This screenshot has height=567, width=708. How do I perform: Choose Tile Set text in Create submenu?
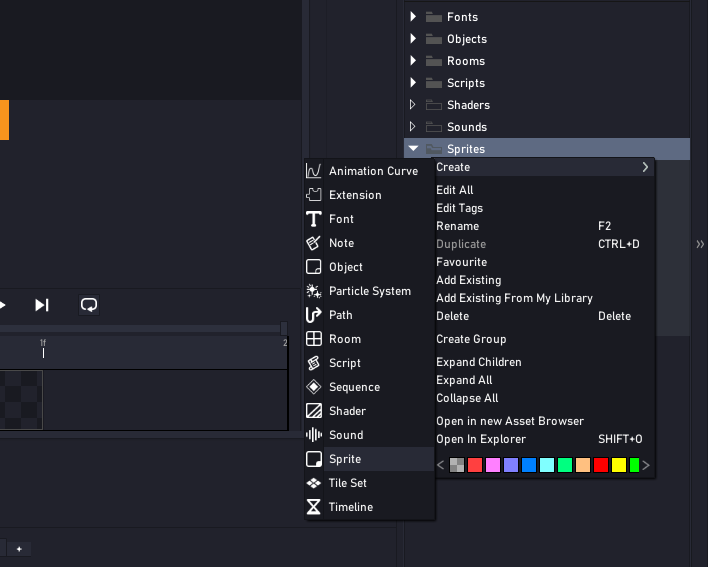click(x=348, y=483)
